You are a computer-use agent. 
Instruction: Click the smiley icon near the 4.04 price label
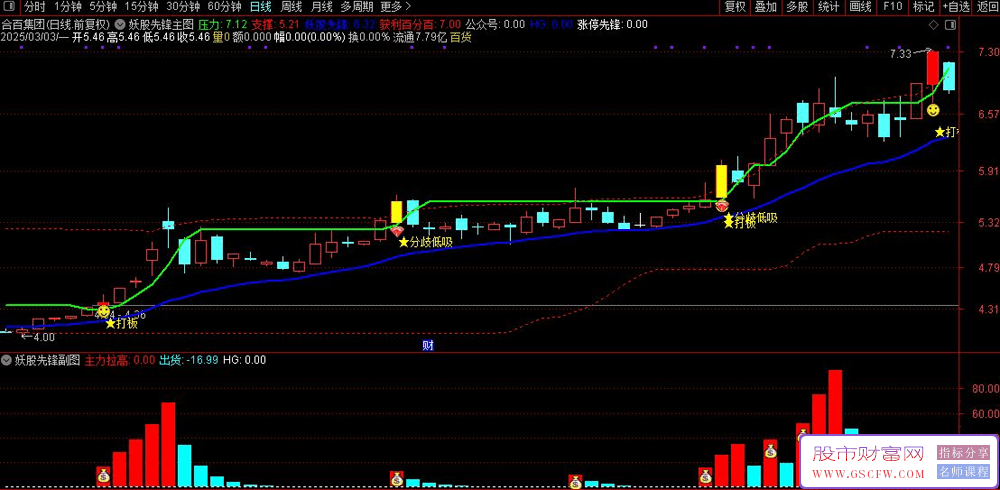click(x=103, y=312)
